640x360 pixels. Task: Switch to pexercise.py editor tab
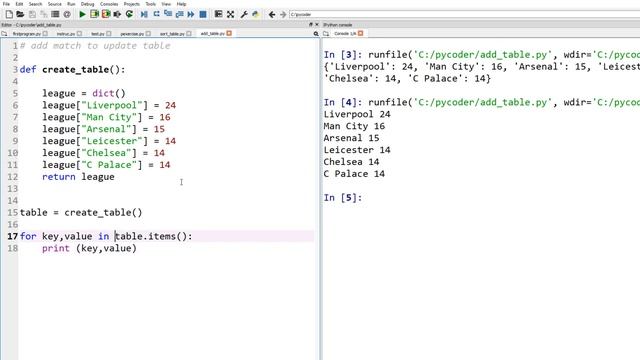pyautogui.click(x=132, y=34)
